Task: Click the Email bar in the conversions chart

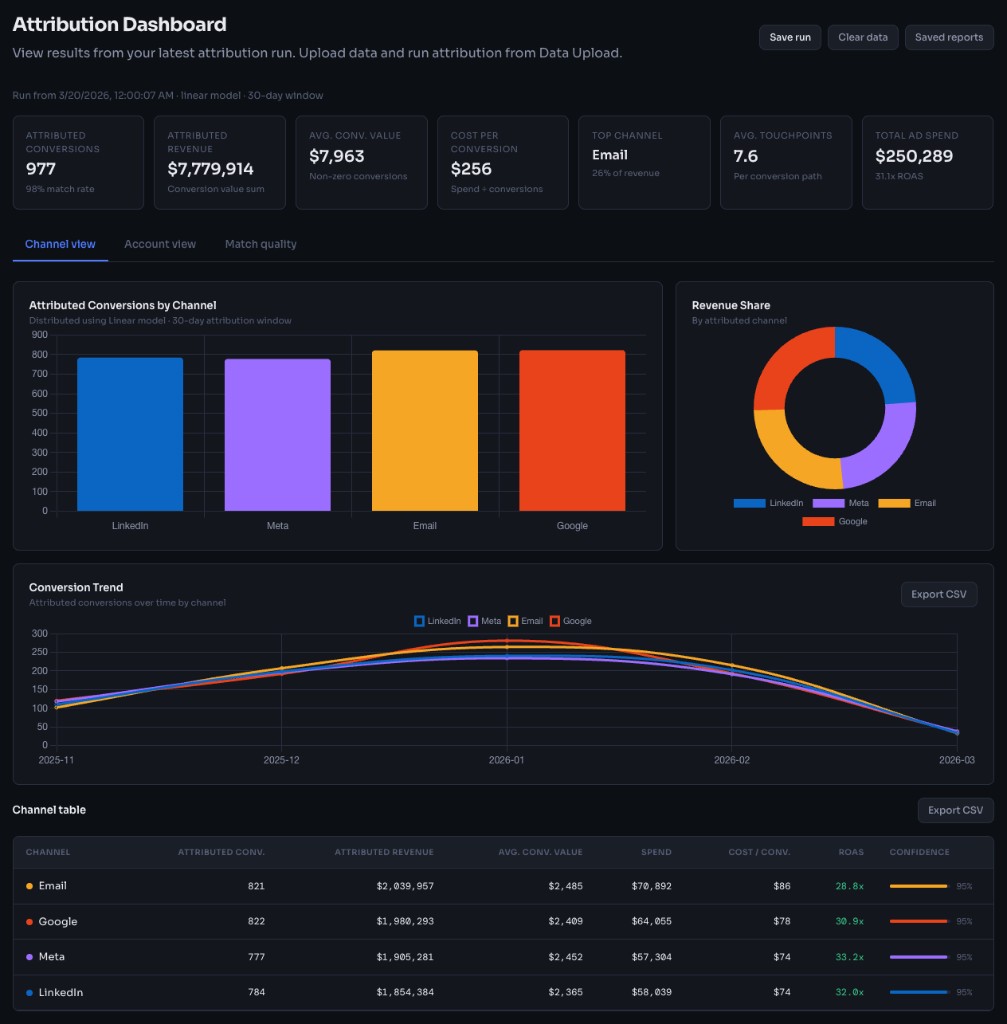Action: [424, 430]
